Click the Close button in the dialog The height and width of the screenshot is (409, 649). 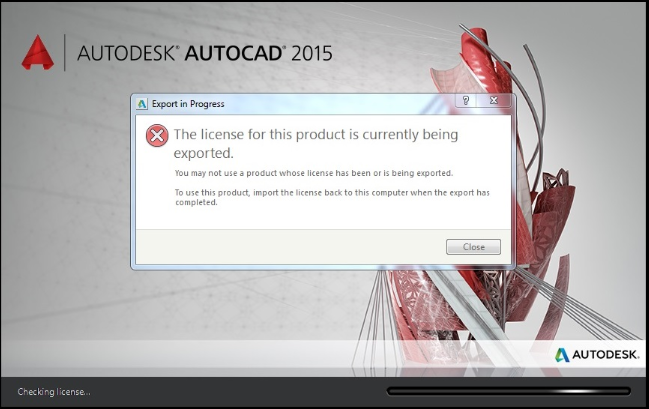[x=473, y=247]
